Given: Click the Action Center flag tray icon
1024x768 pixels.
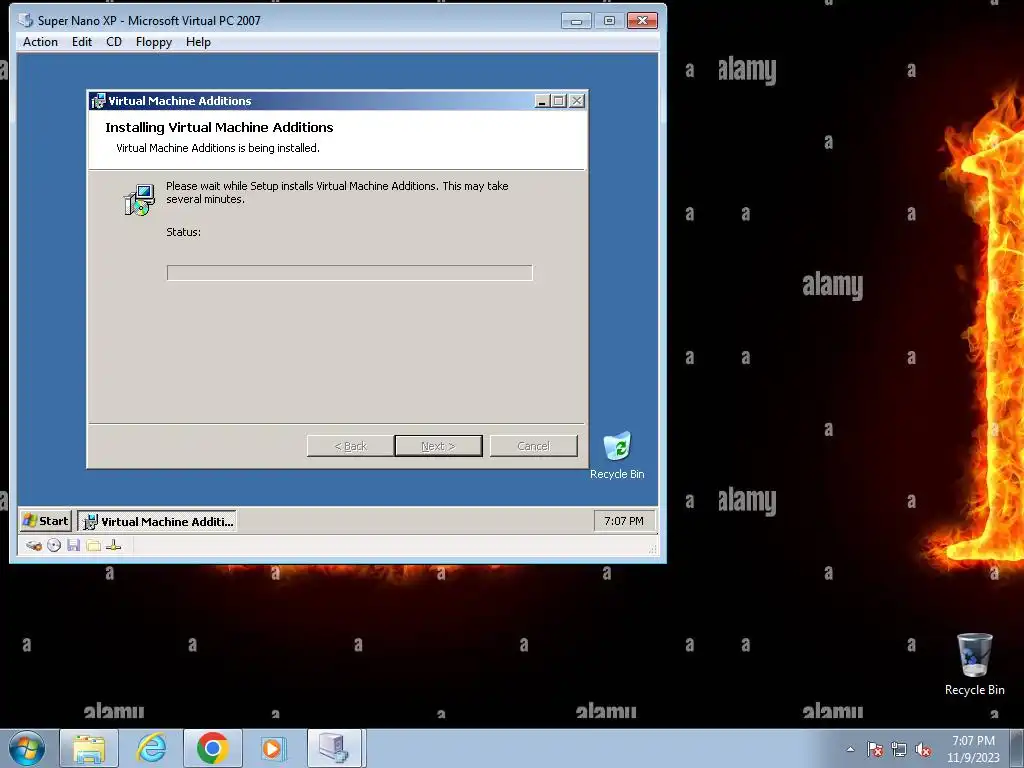Looking at the screenshot, I should pyautogui.click(x=874, y=750).
